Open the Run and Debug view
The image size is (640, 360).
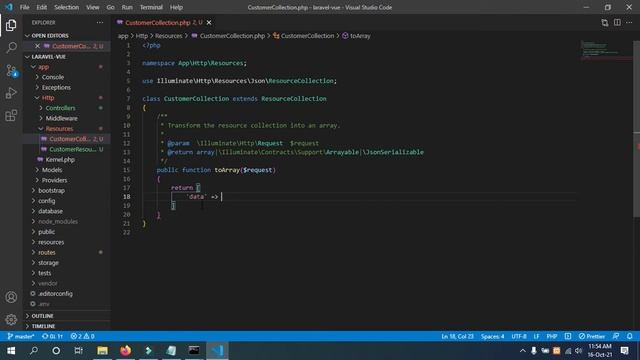click(x=11, y=93)
